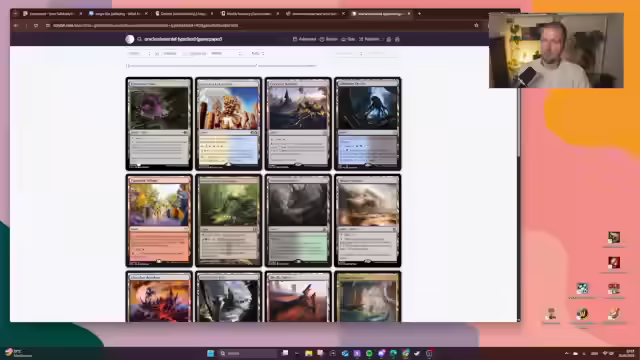Viewport: 640px width, 360px height.
Task: Click the Scryfall logo icon
Action: pos(130,39)
